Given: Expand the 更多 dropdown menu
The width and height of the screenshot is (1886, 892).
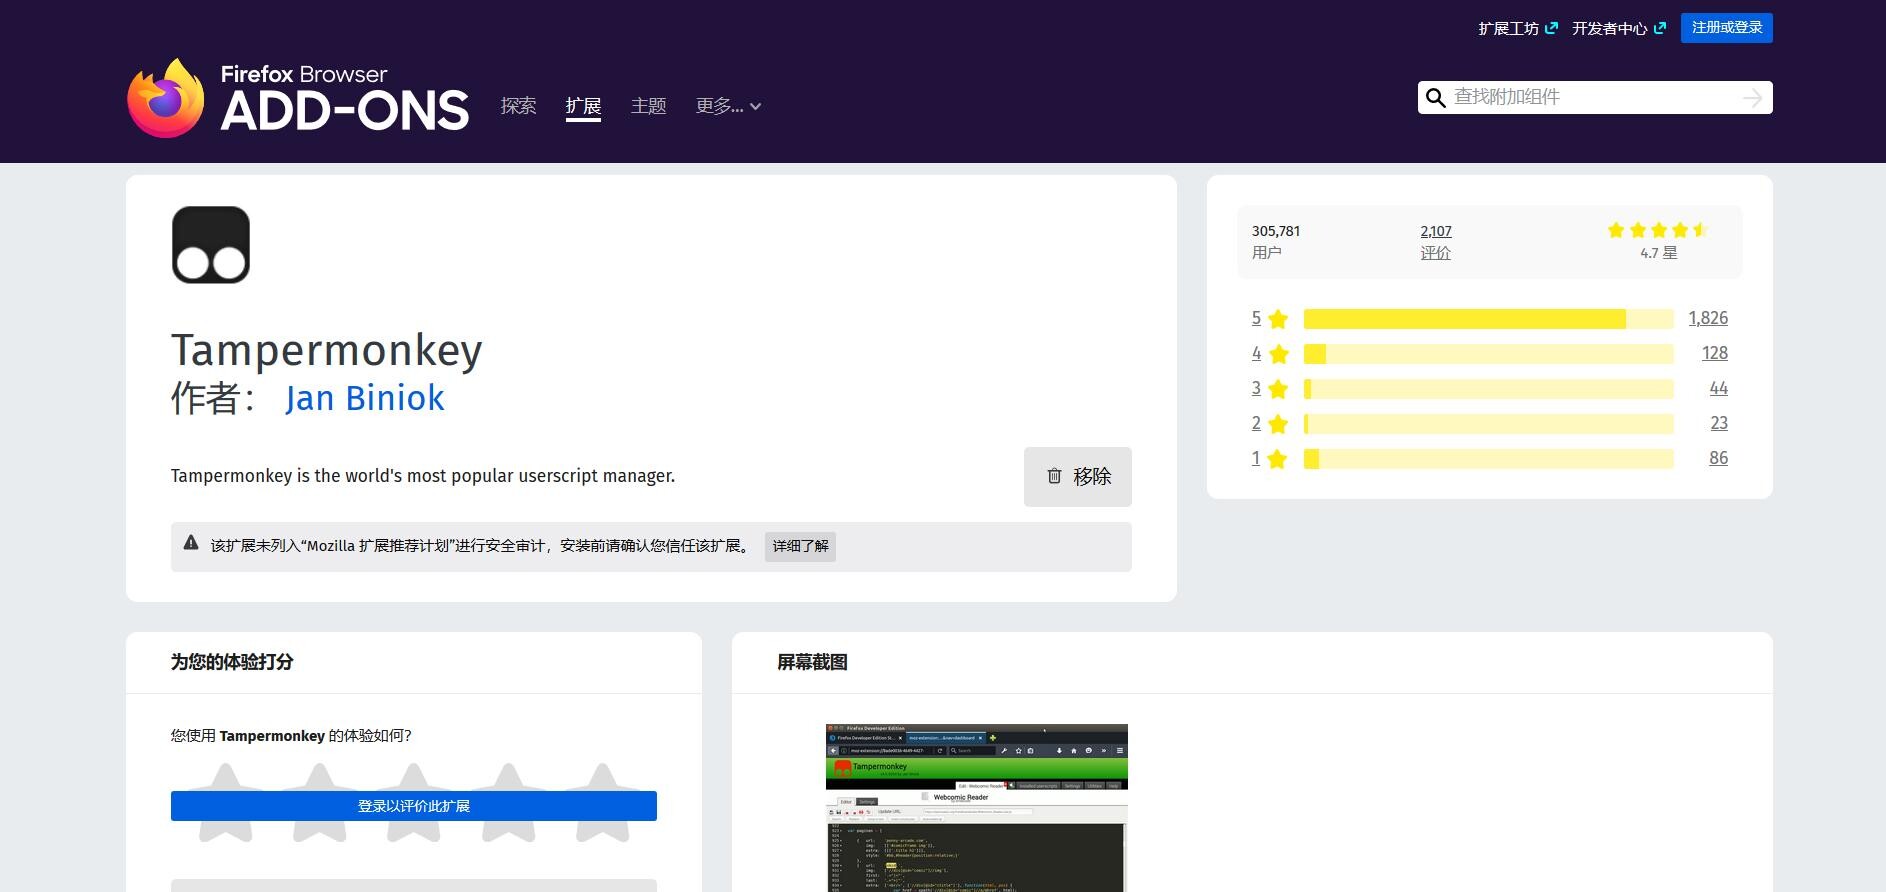Looking at the screenshot, I should (x=728, y=106).
